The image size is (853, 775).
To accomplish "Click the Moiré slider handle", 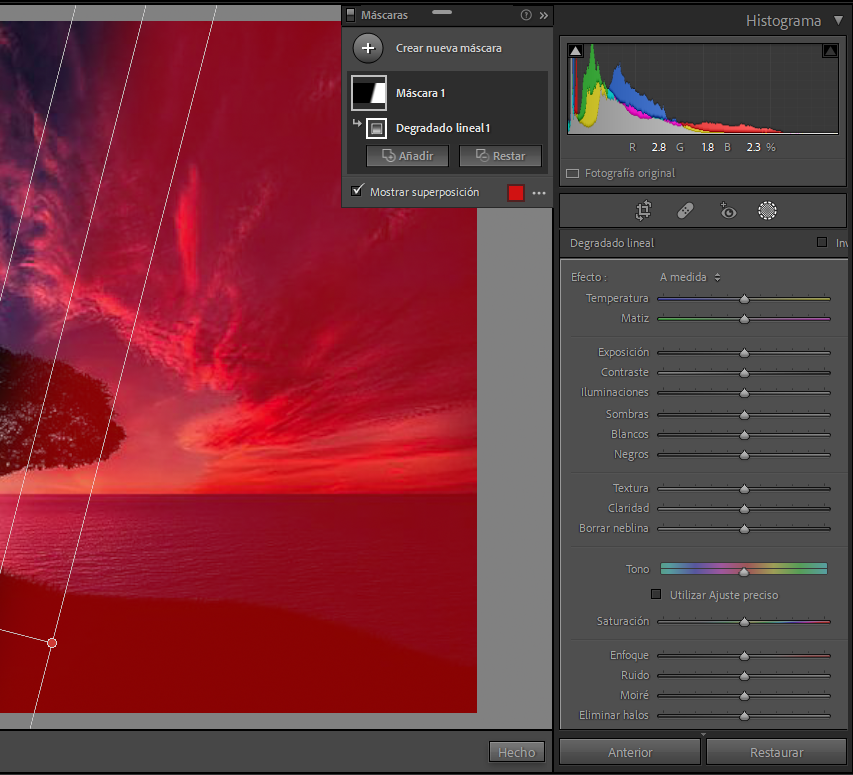I will pos(744,696).
